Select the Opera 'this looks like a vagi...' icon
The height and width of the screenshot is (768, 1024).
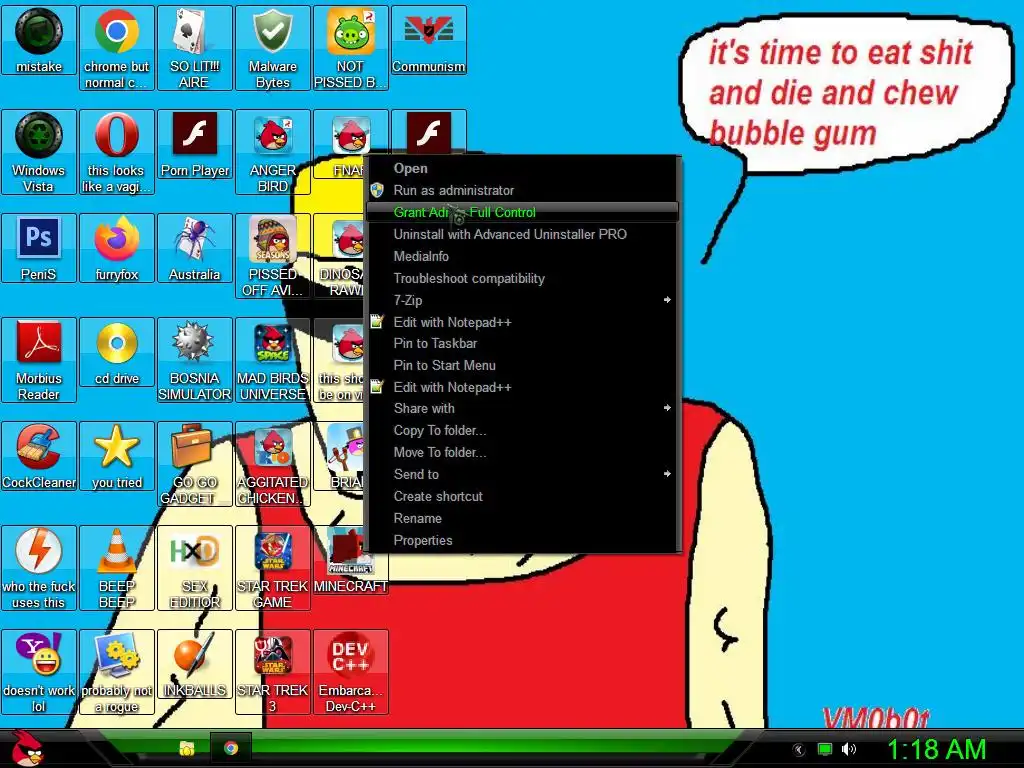116,152
